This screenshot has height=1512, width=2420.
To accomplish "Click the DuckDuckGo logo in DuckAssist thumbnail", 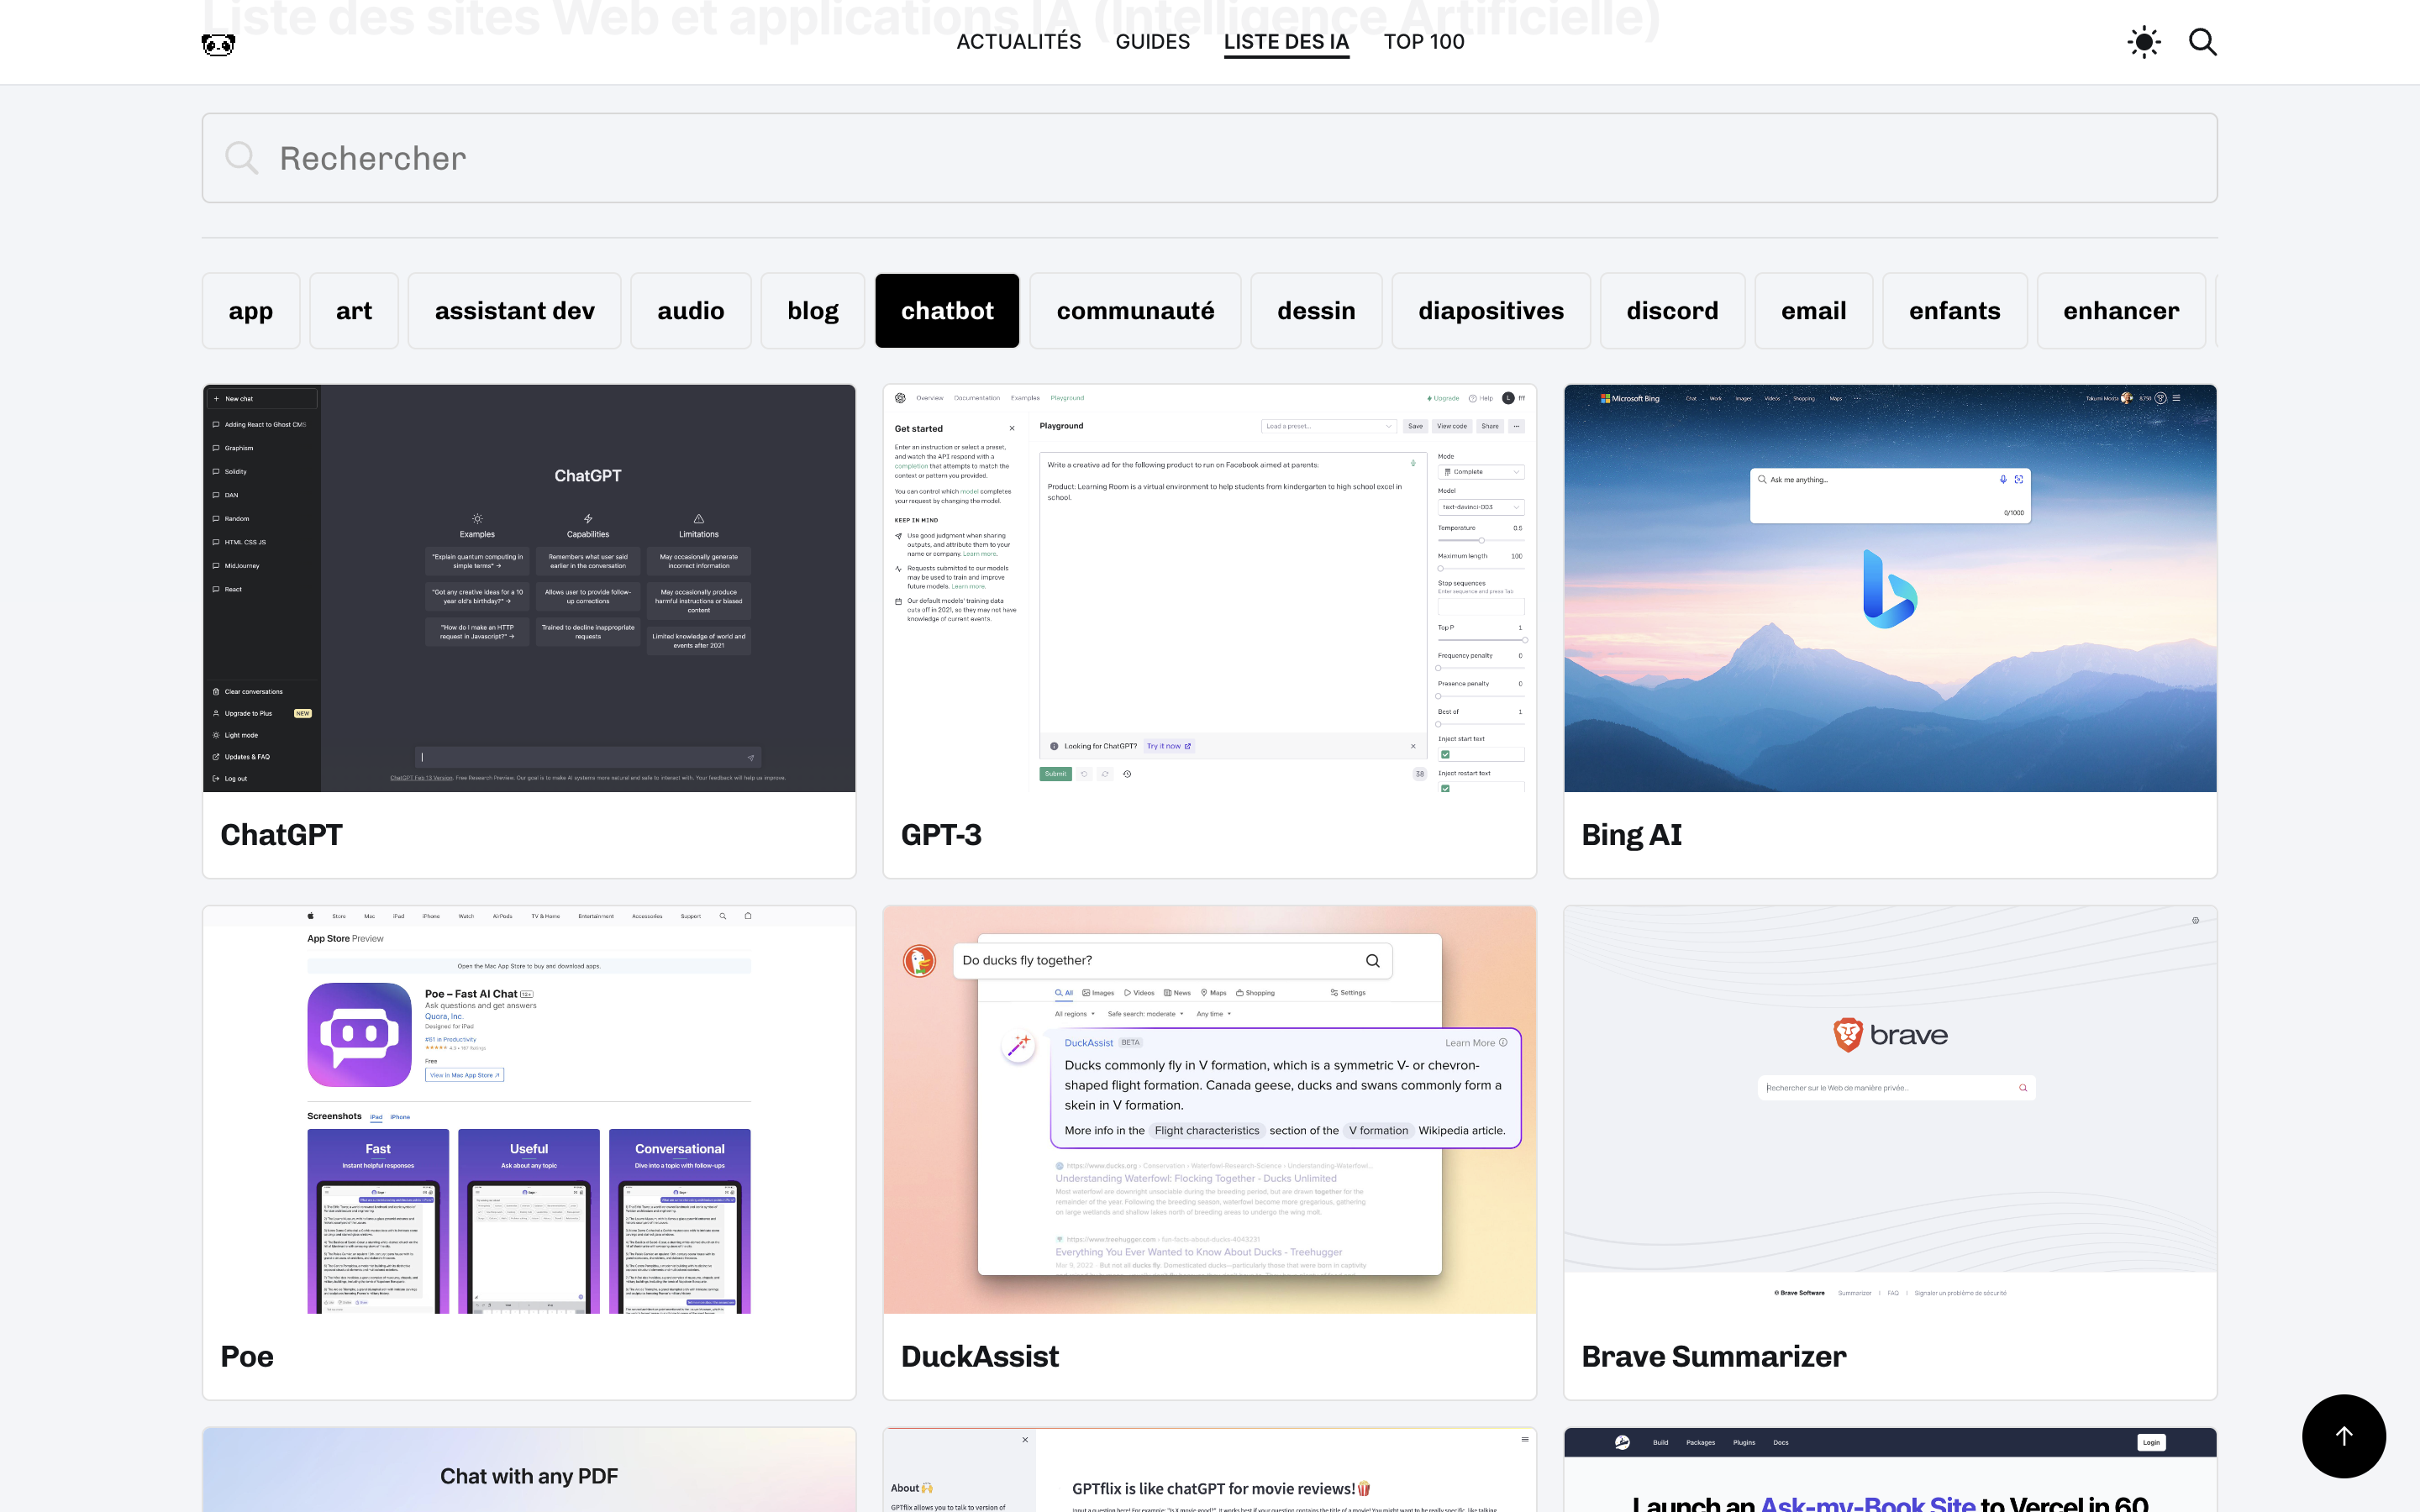I will [919, 961].
